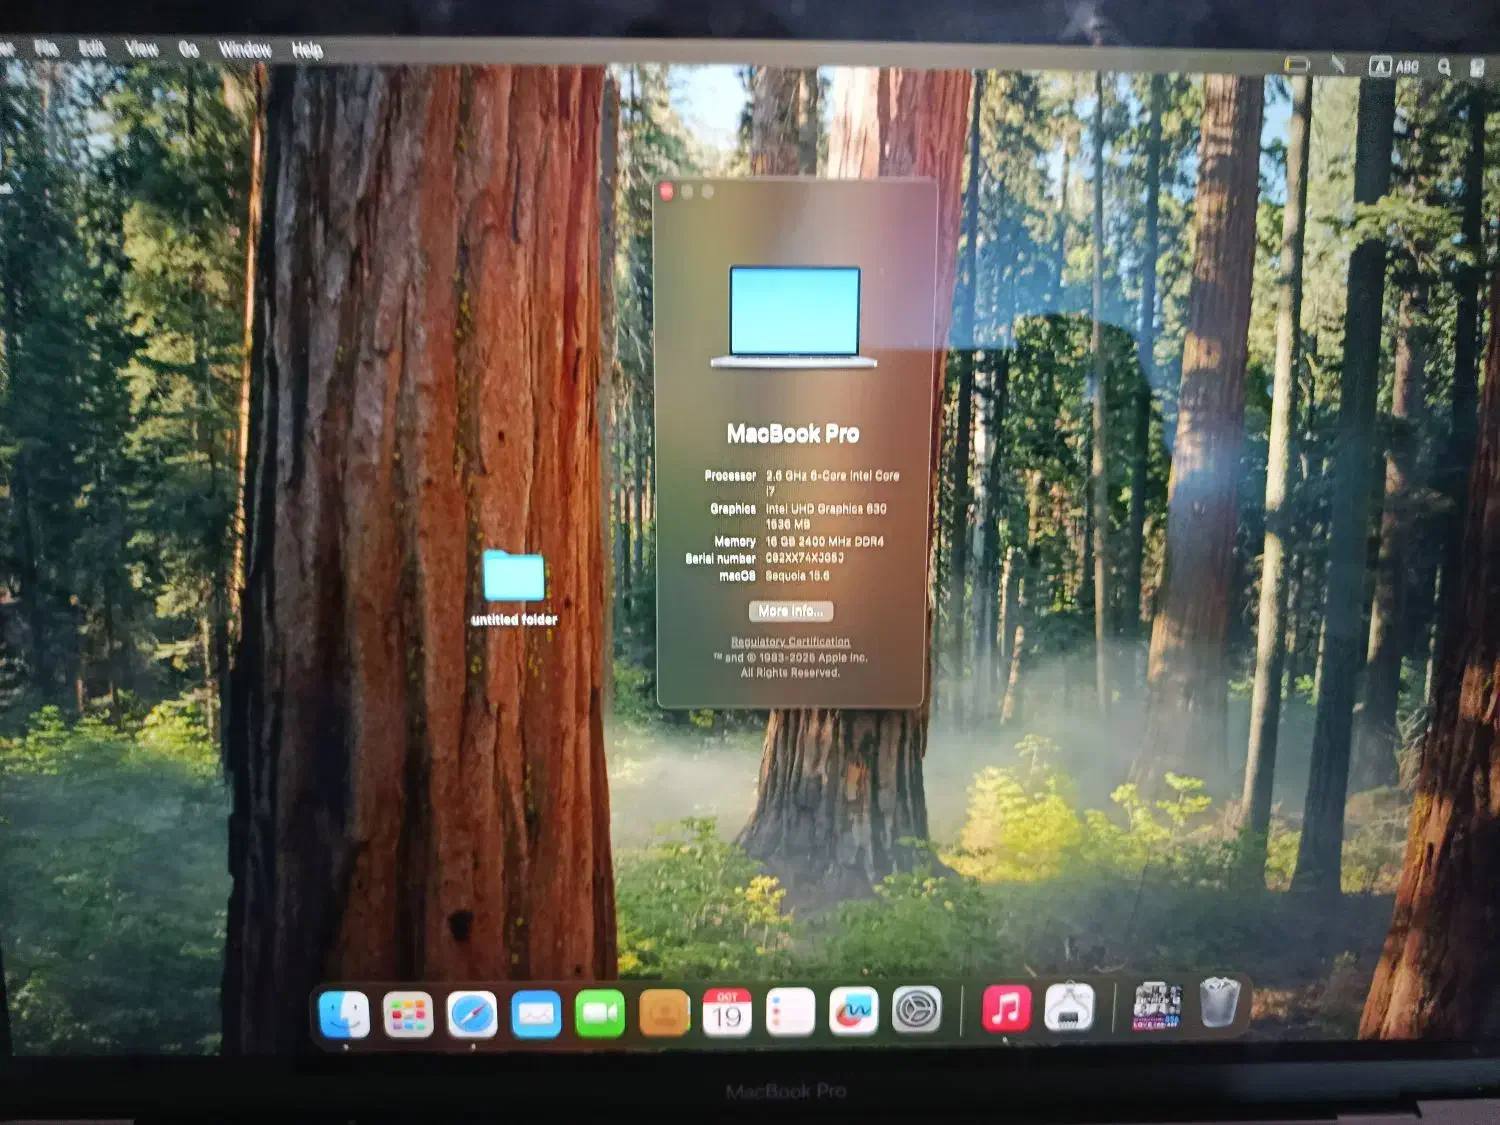This screenshot has height=1125, width=1500.
Task: Click the "untitled folder" name label
Action: (x=514, y=620)
